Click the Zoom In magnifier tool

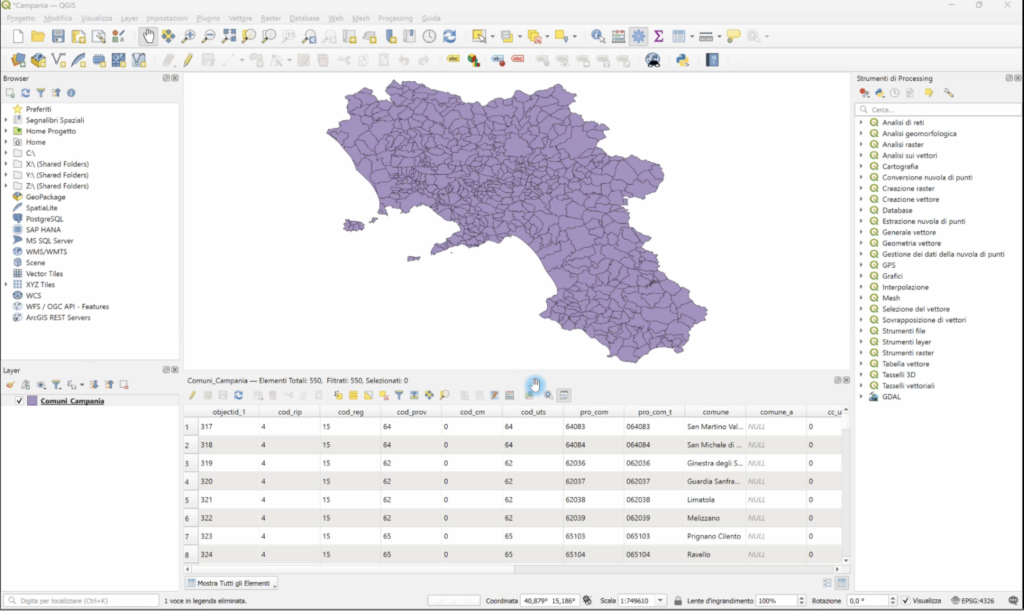tap(189, 37)
